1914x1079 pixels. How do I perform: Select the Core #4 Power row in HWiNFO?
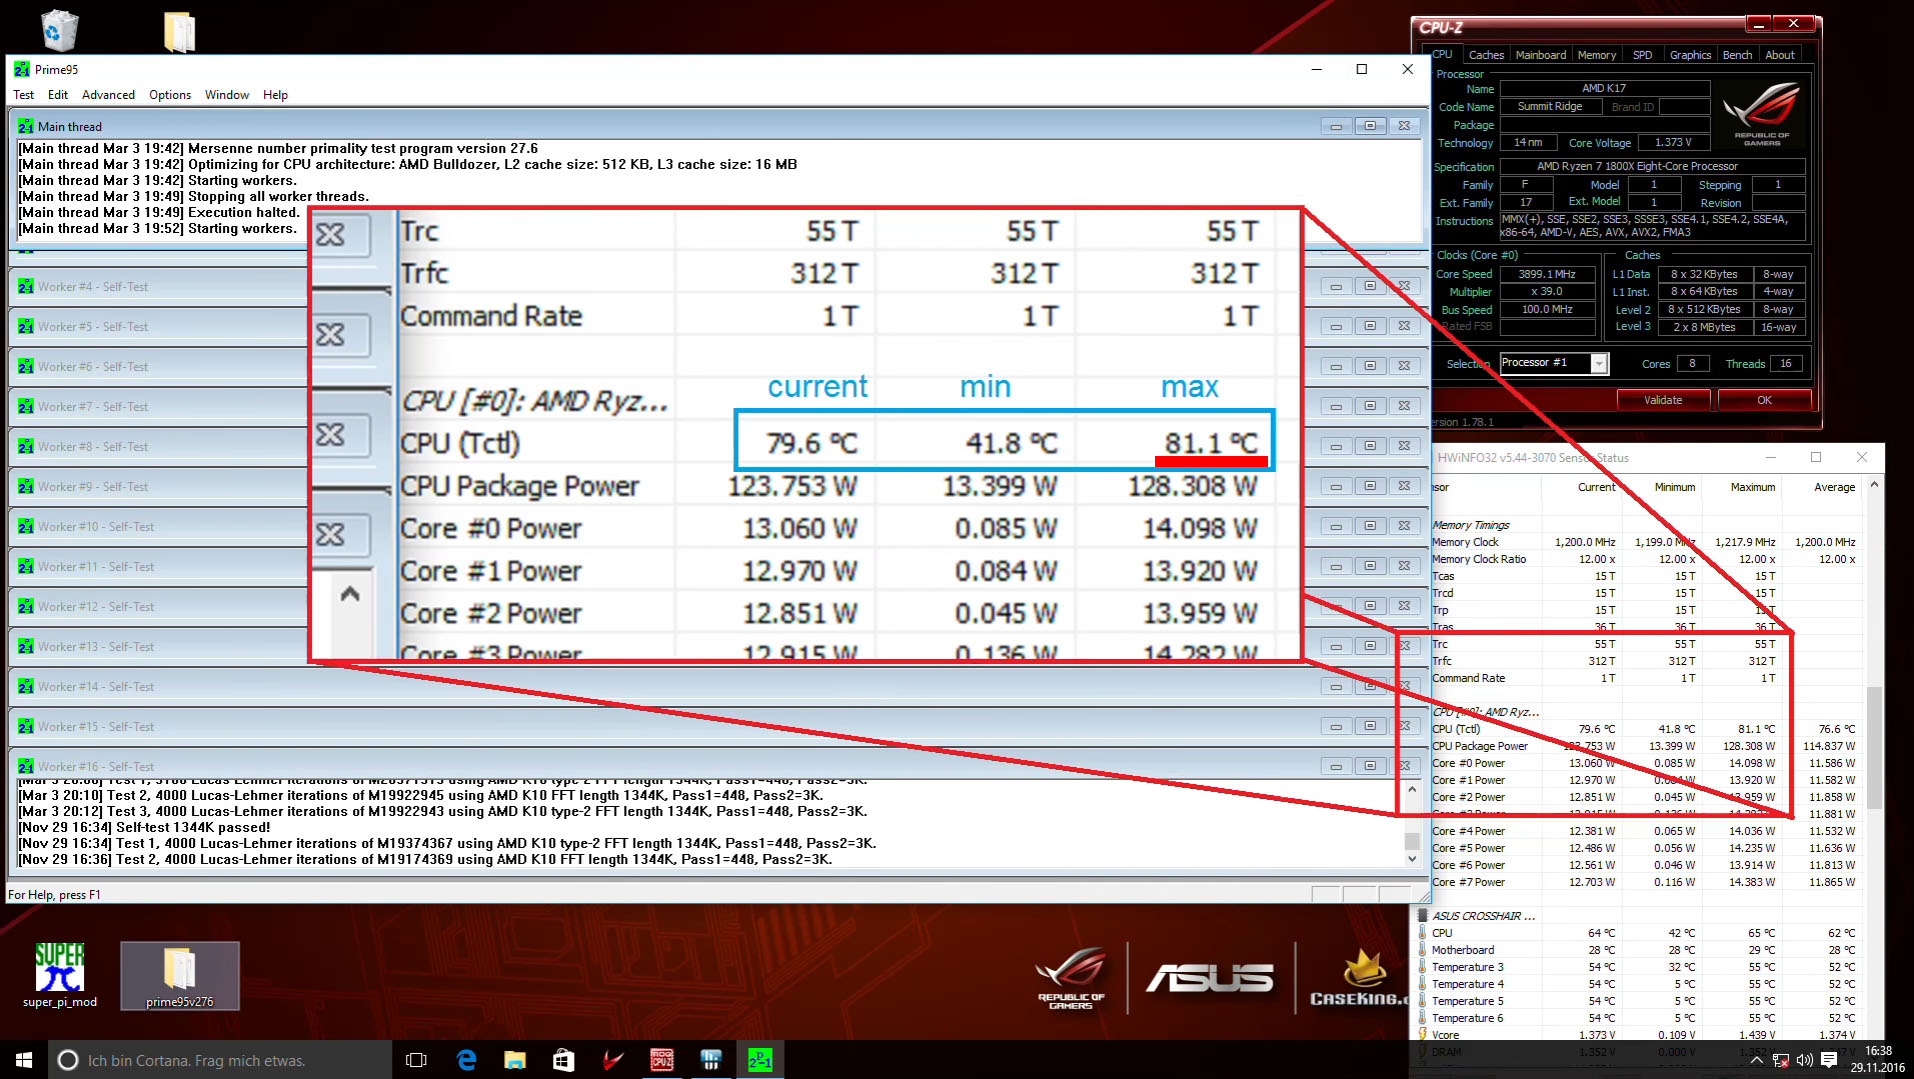tap(1644, 831)
